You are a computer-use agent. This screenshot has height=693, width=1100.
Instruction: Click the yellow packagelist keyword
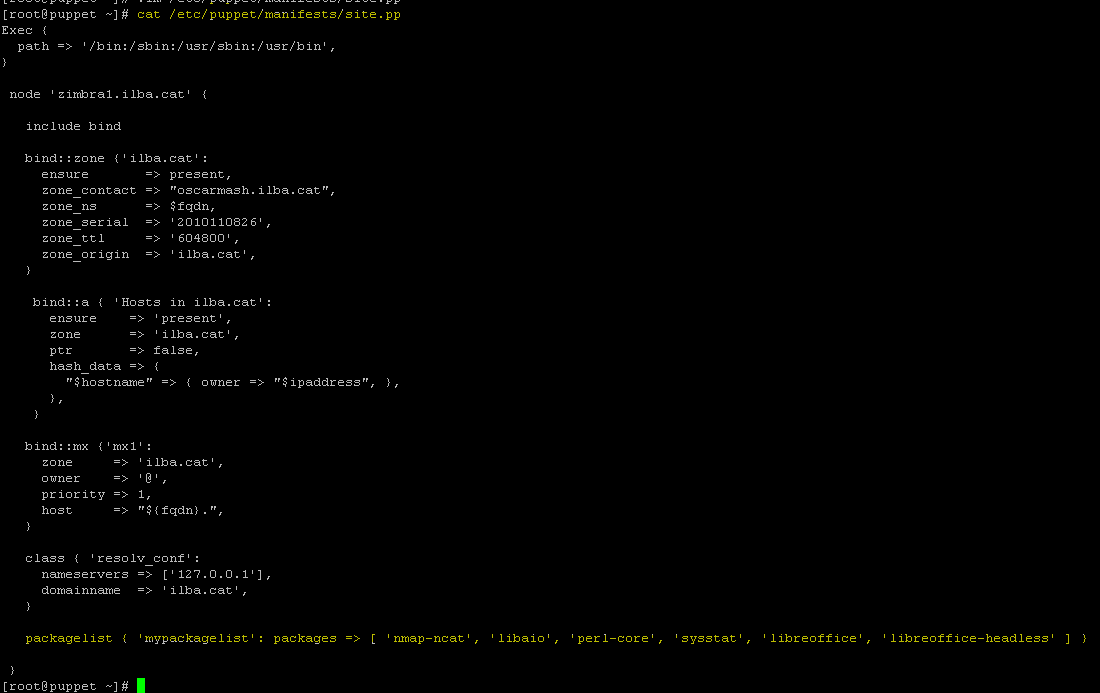coord(69,638)
